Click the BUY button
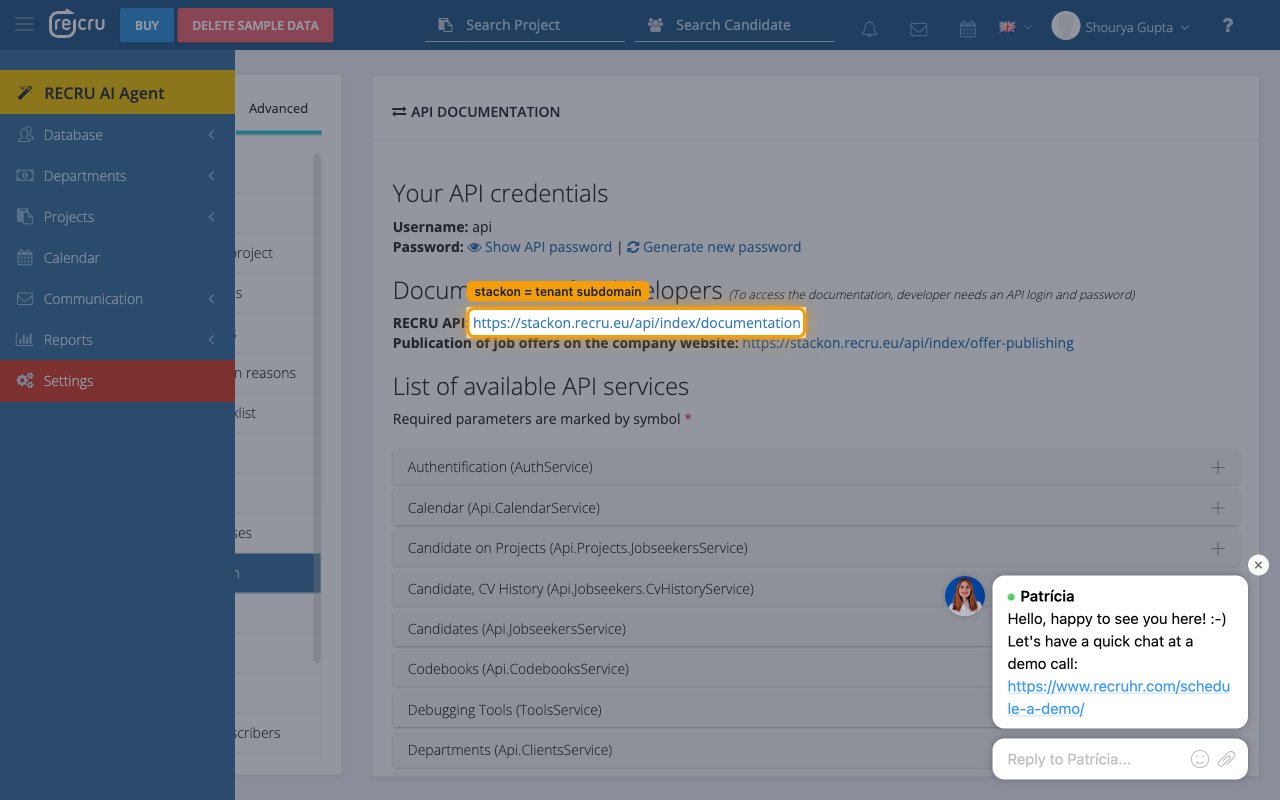 pos(147,25)
